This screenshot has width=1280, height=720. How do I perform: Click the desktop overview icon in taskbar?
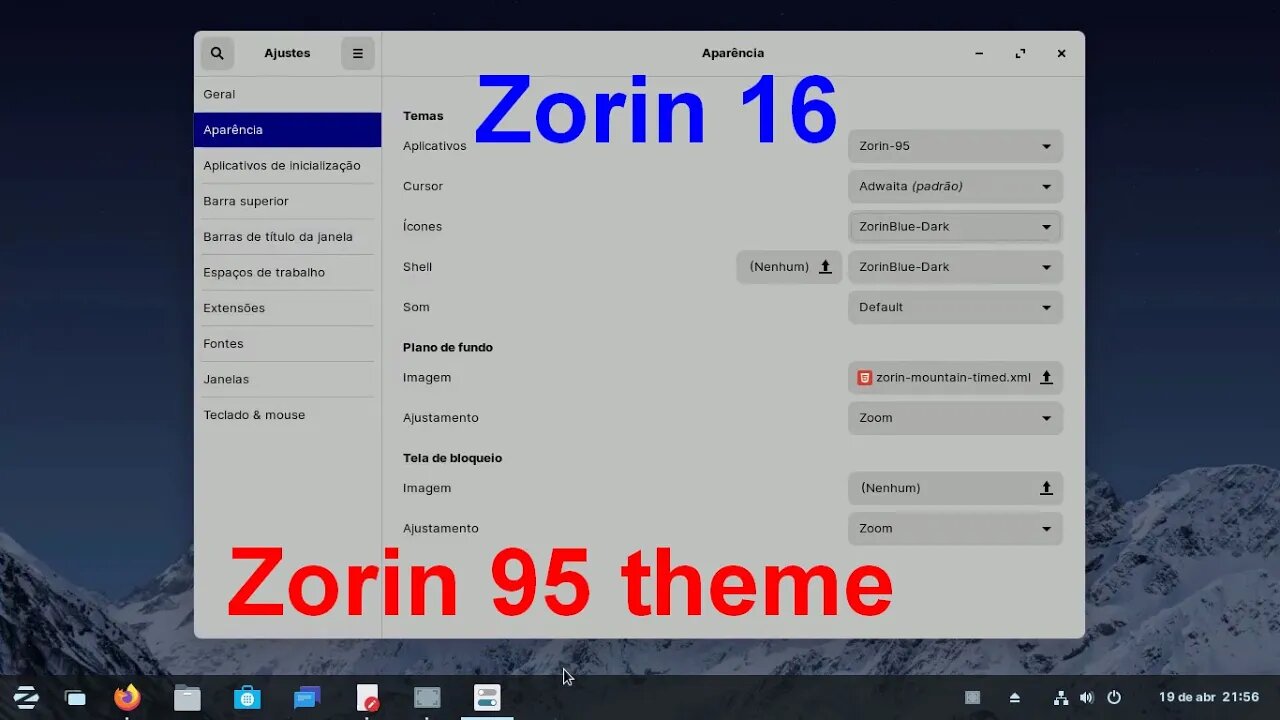click(x=76, y=698)
